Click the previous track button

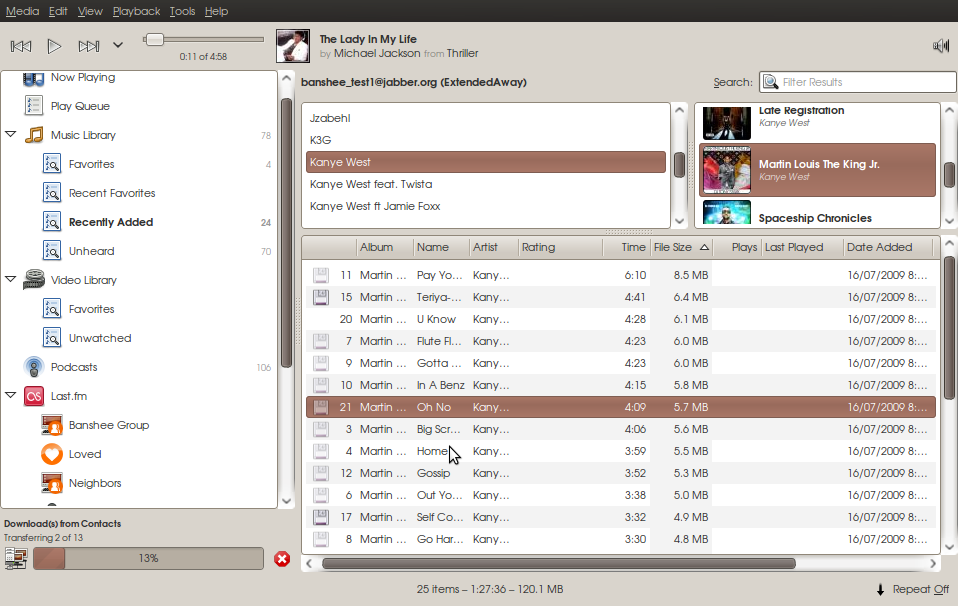pos(21,46)
